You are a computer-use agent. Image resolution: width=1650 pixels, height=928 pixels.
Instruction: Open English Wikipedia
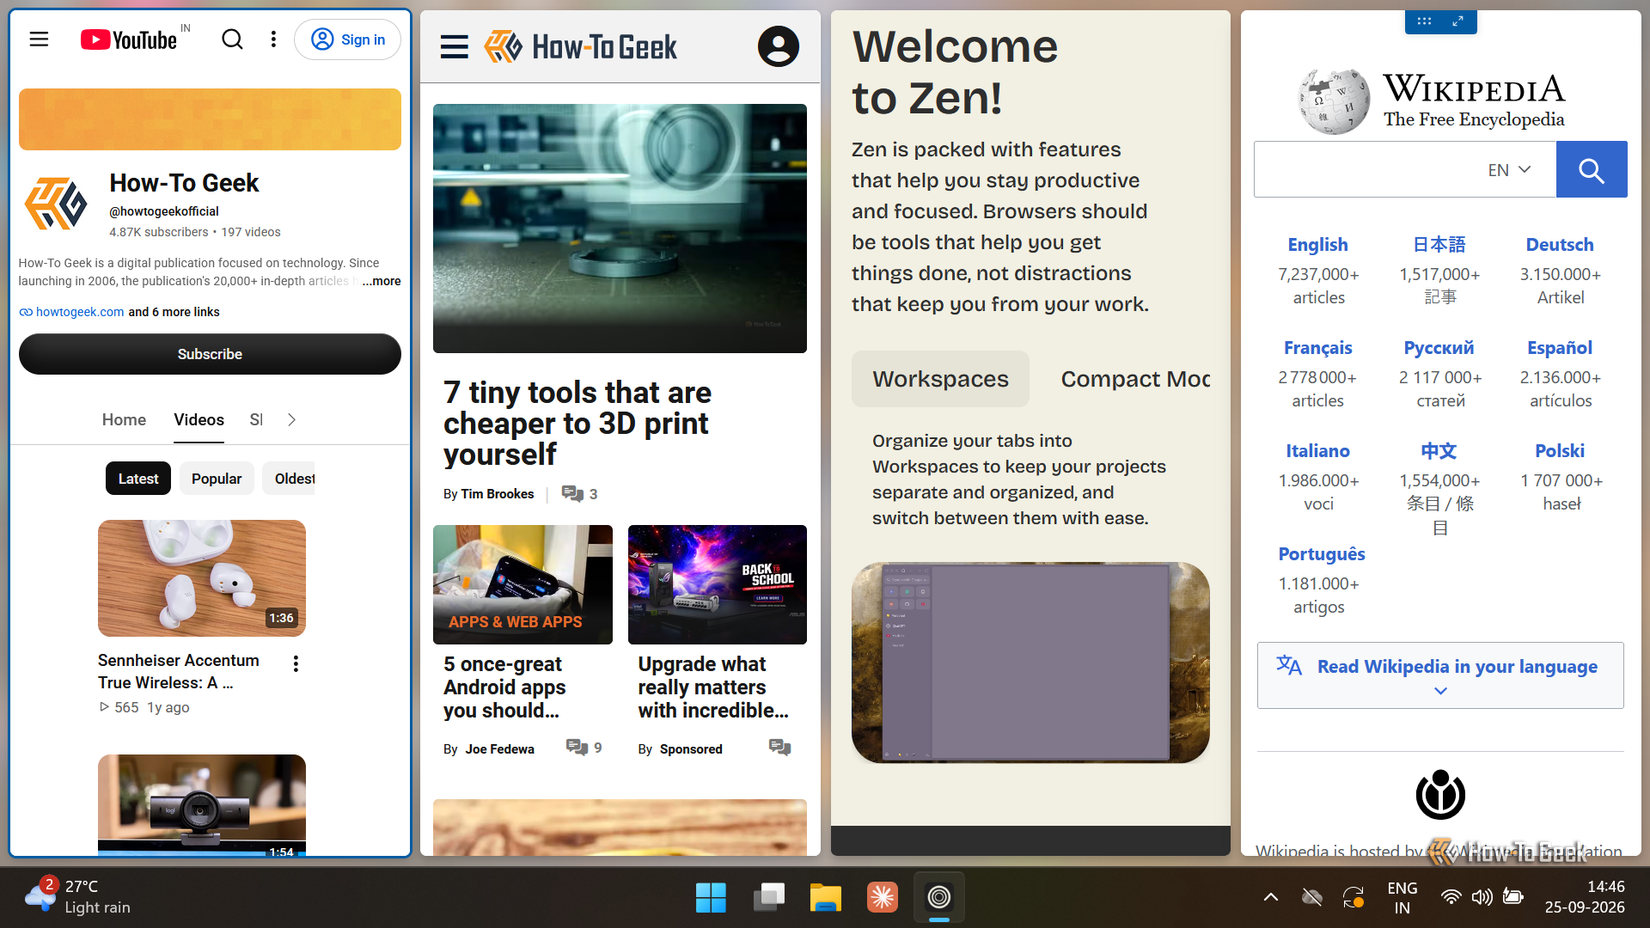[x=1318, y=245]
